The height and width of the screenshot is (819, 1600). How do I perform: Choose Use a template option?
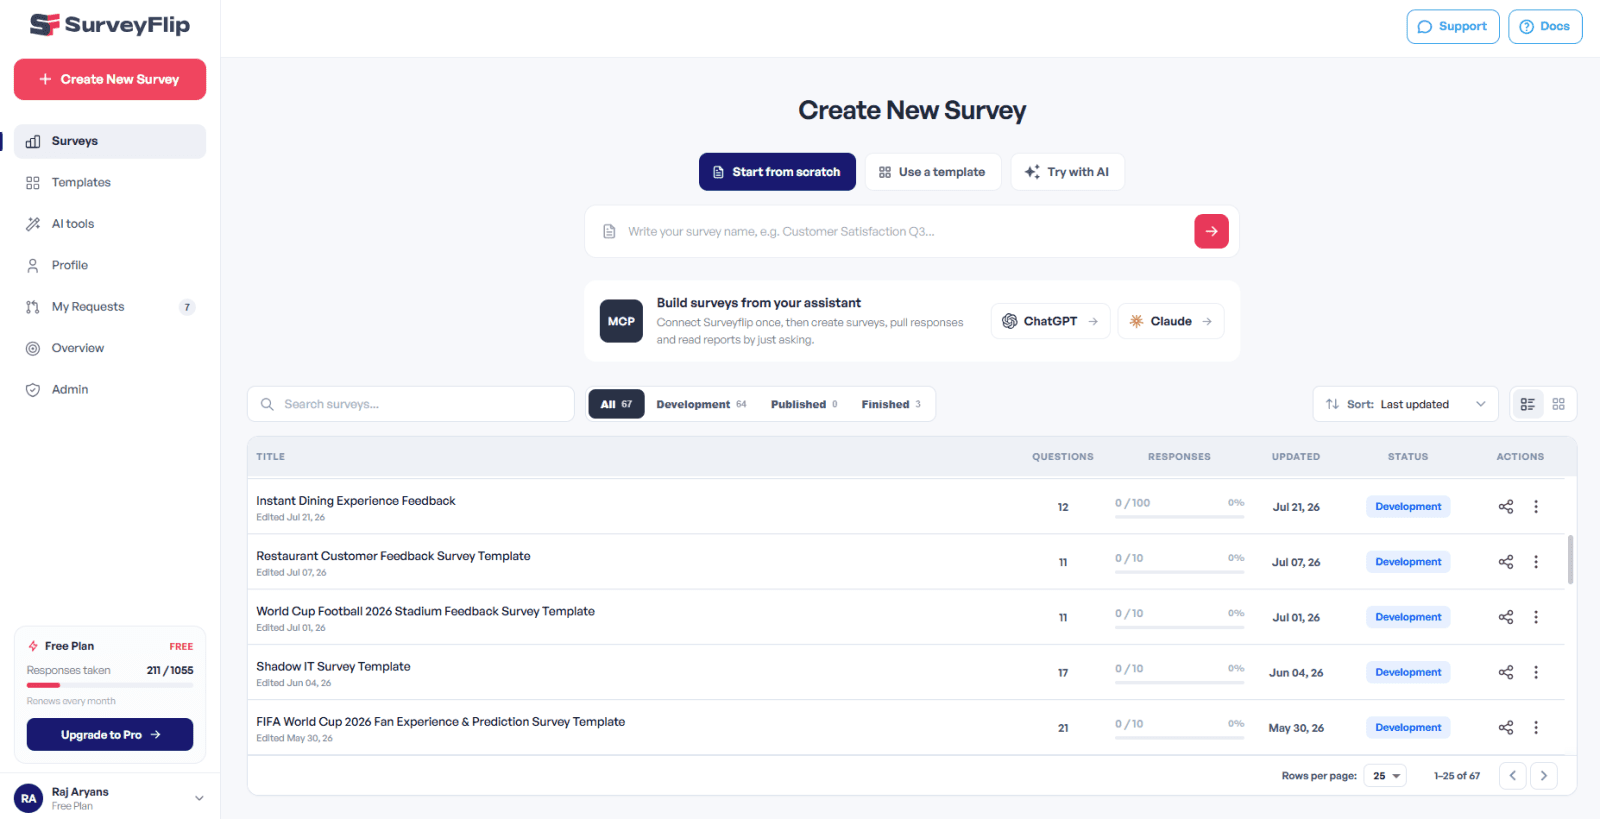[x=932, y=172]
